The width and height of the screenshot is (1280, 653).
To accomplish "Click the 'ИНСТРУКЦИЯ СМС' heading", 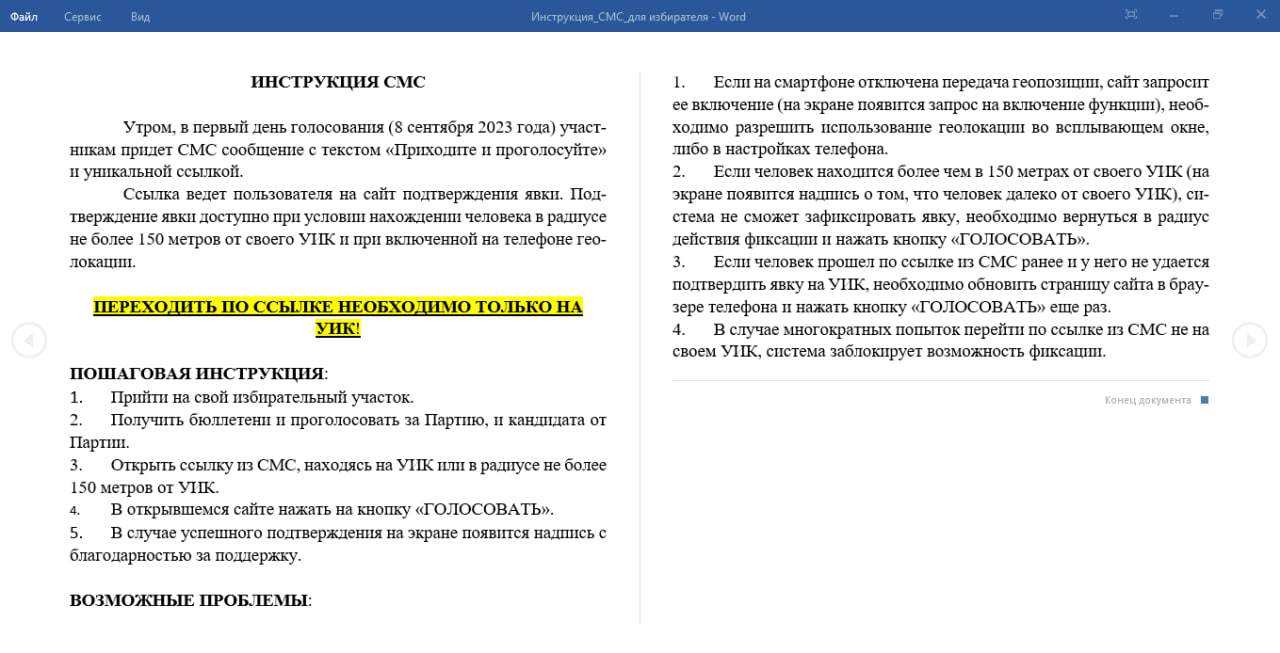I will coord(338,82).
